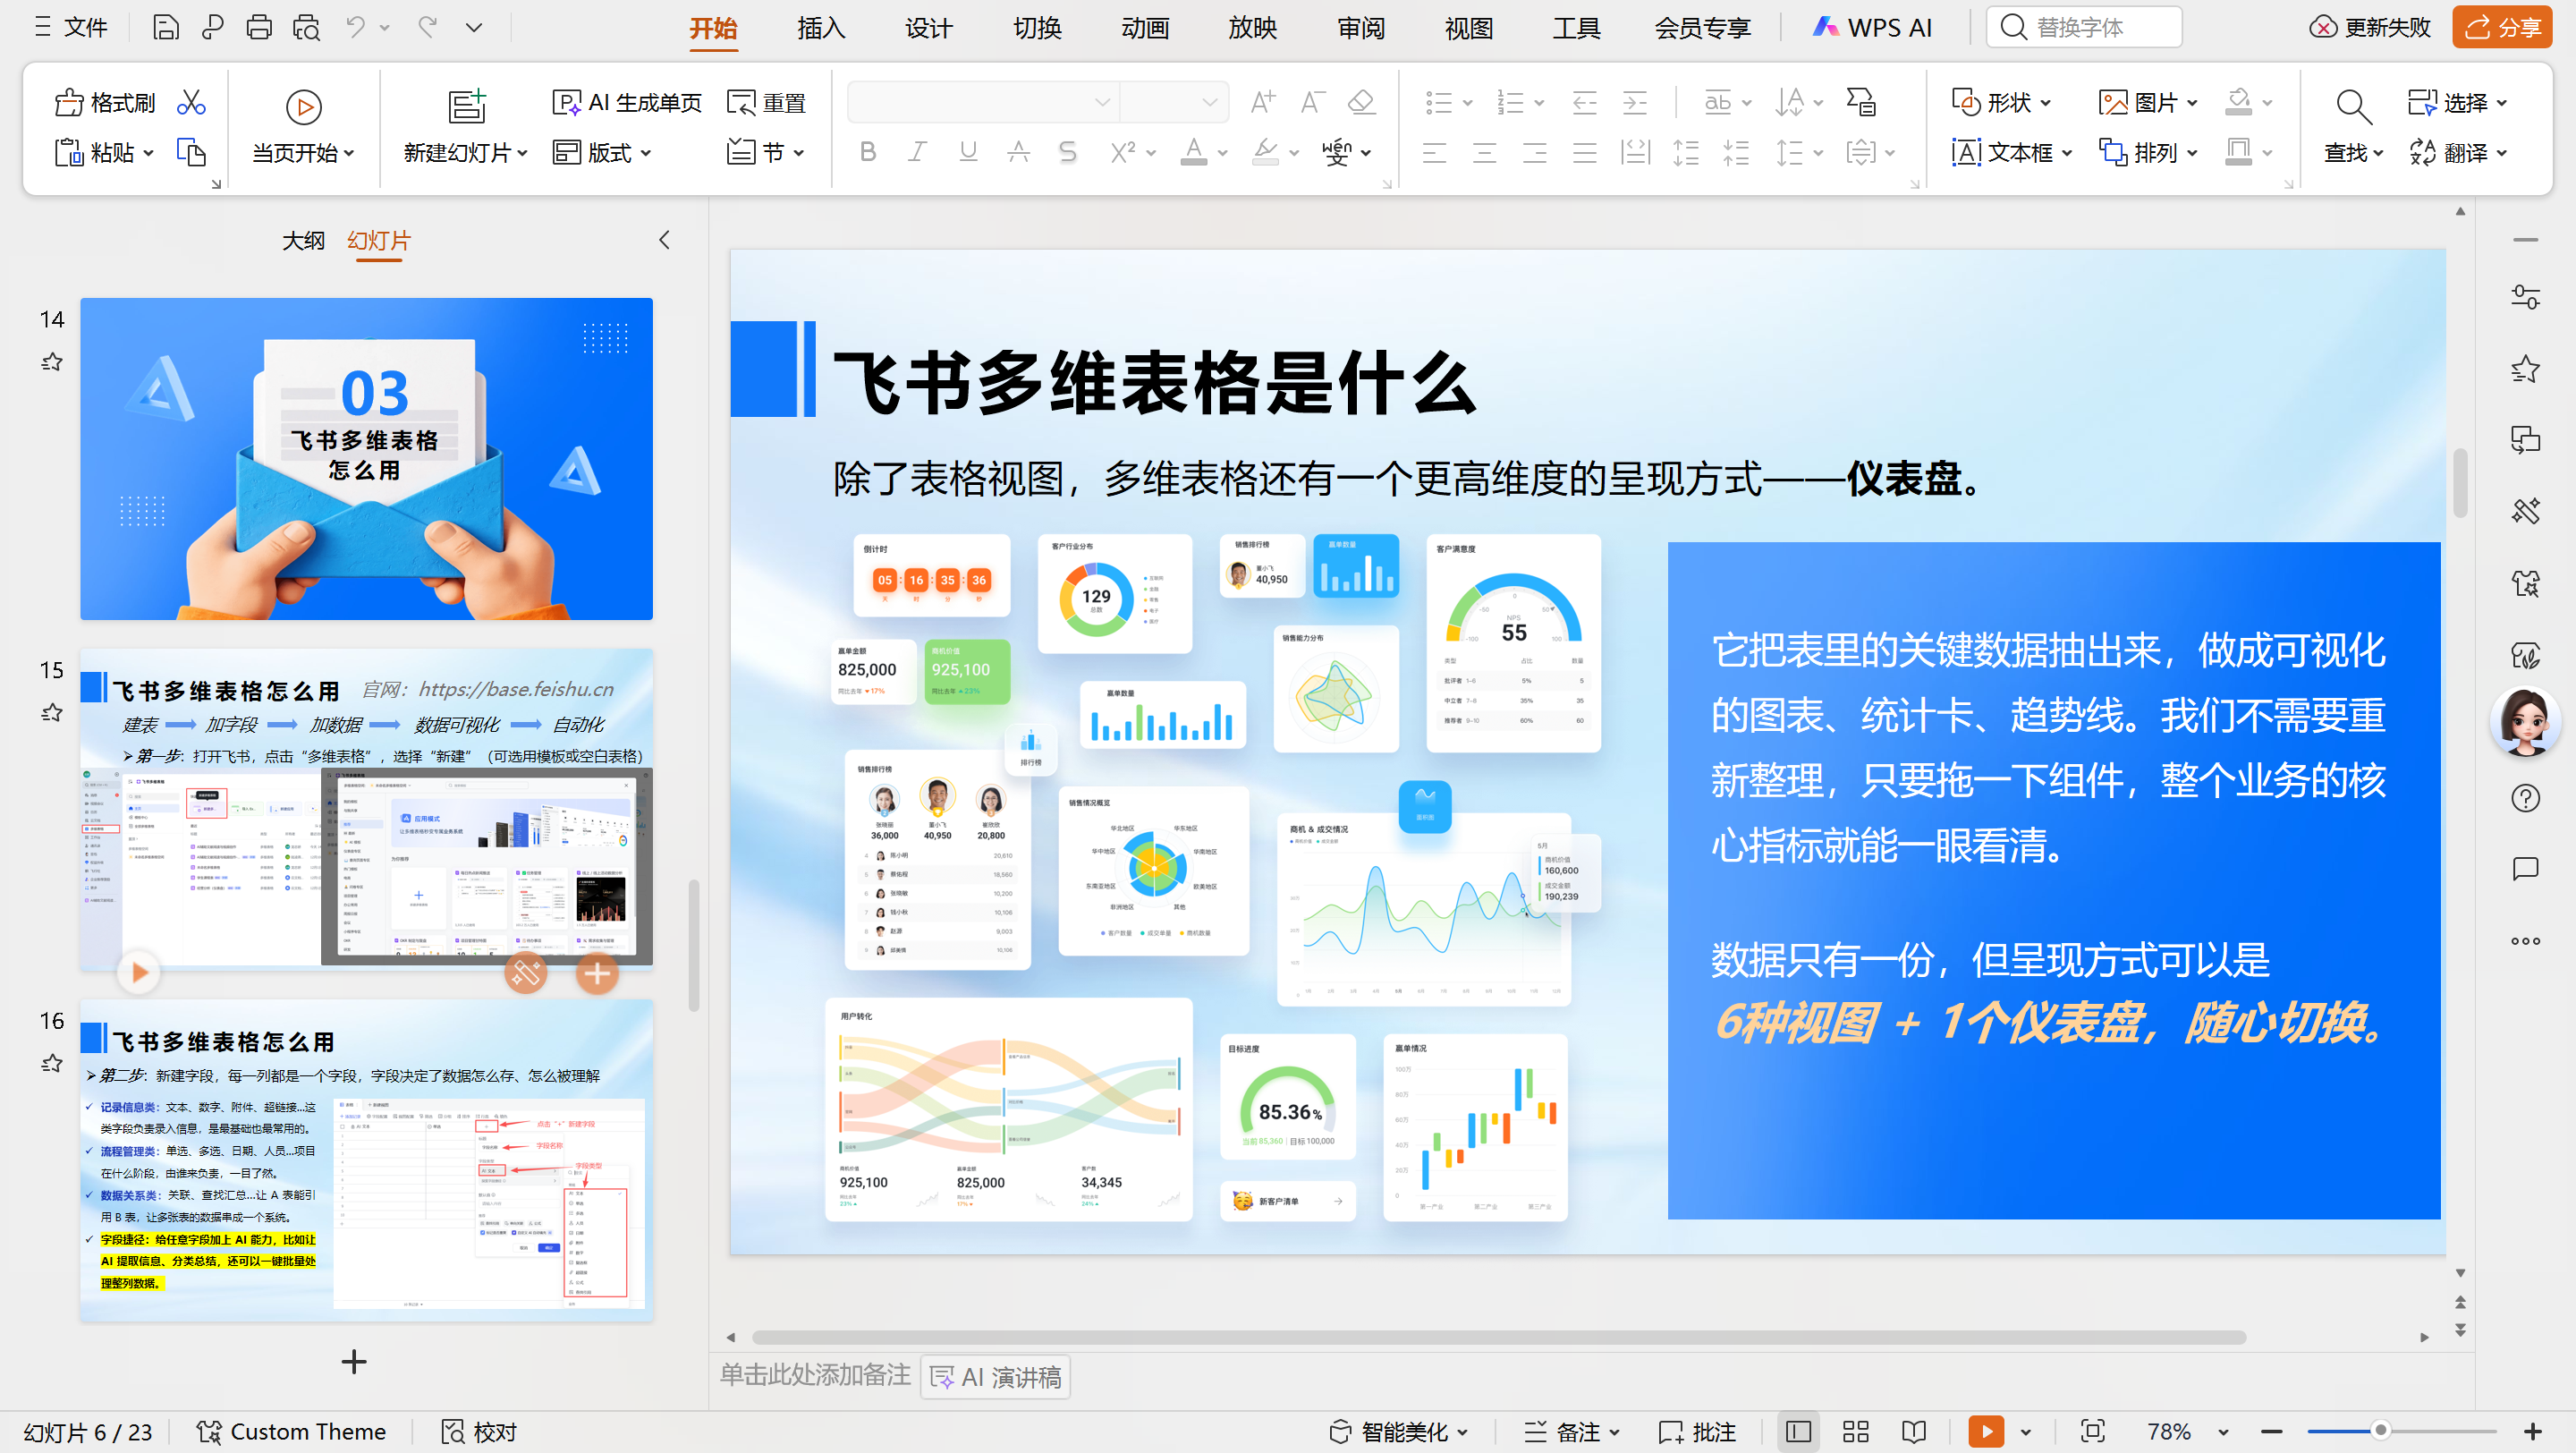Viewport: 2576px width, 1453px height.
Task: Toggle italic formatting
Action: [x=917, y=152]
